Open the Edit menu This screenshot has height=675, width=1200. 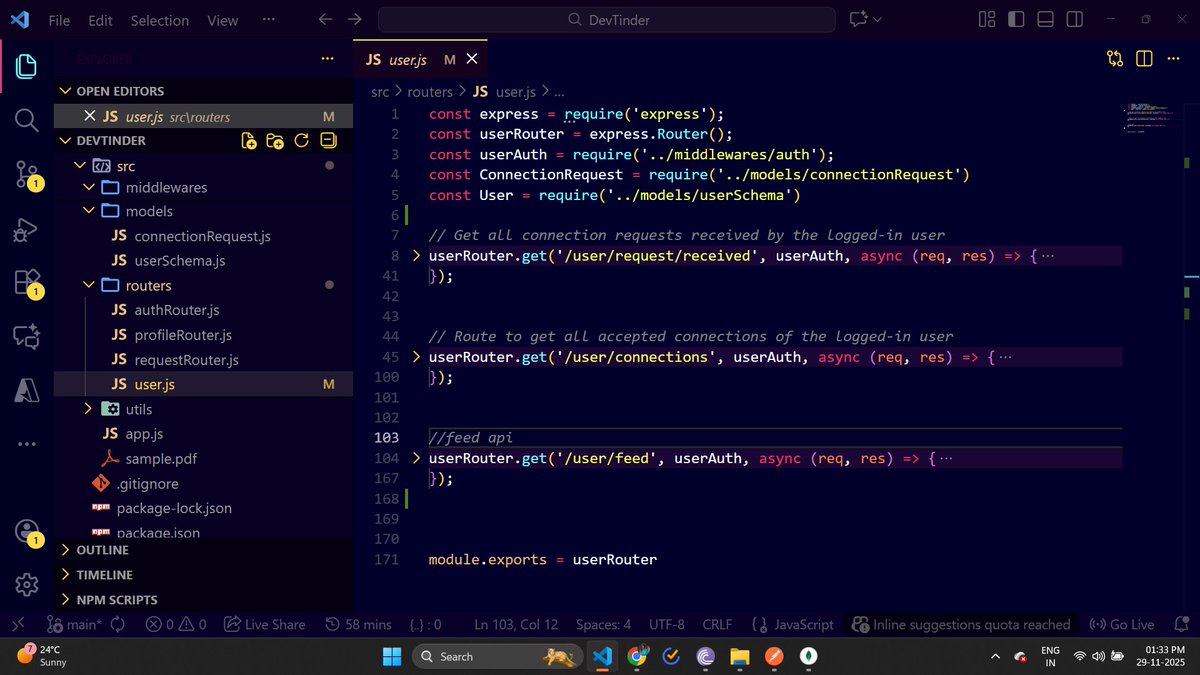100,20
